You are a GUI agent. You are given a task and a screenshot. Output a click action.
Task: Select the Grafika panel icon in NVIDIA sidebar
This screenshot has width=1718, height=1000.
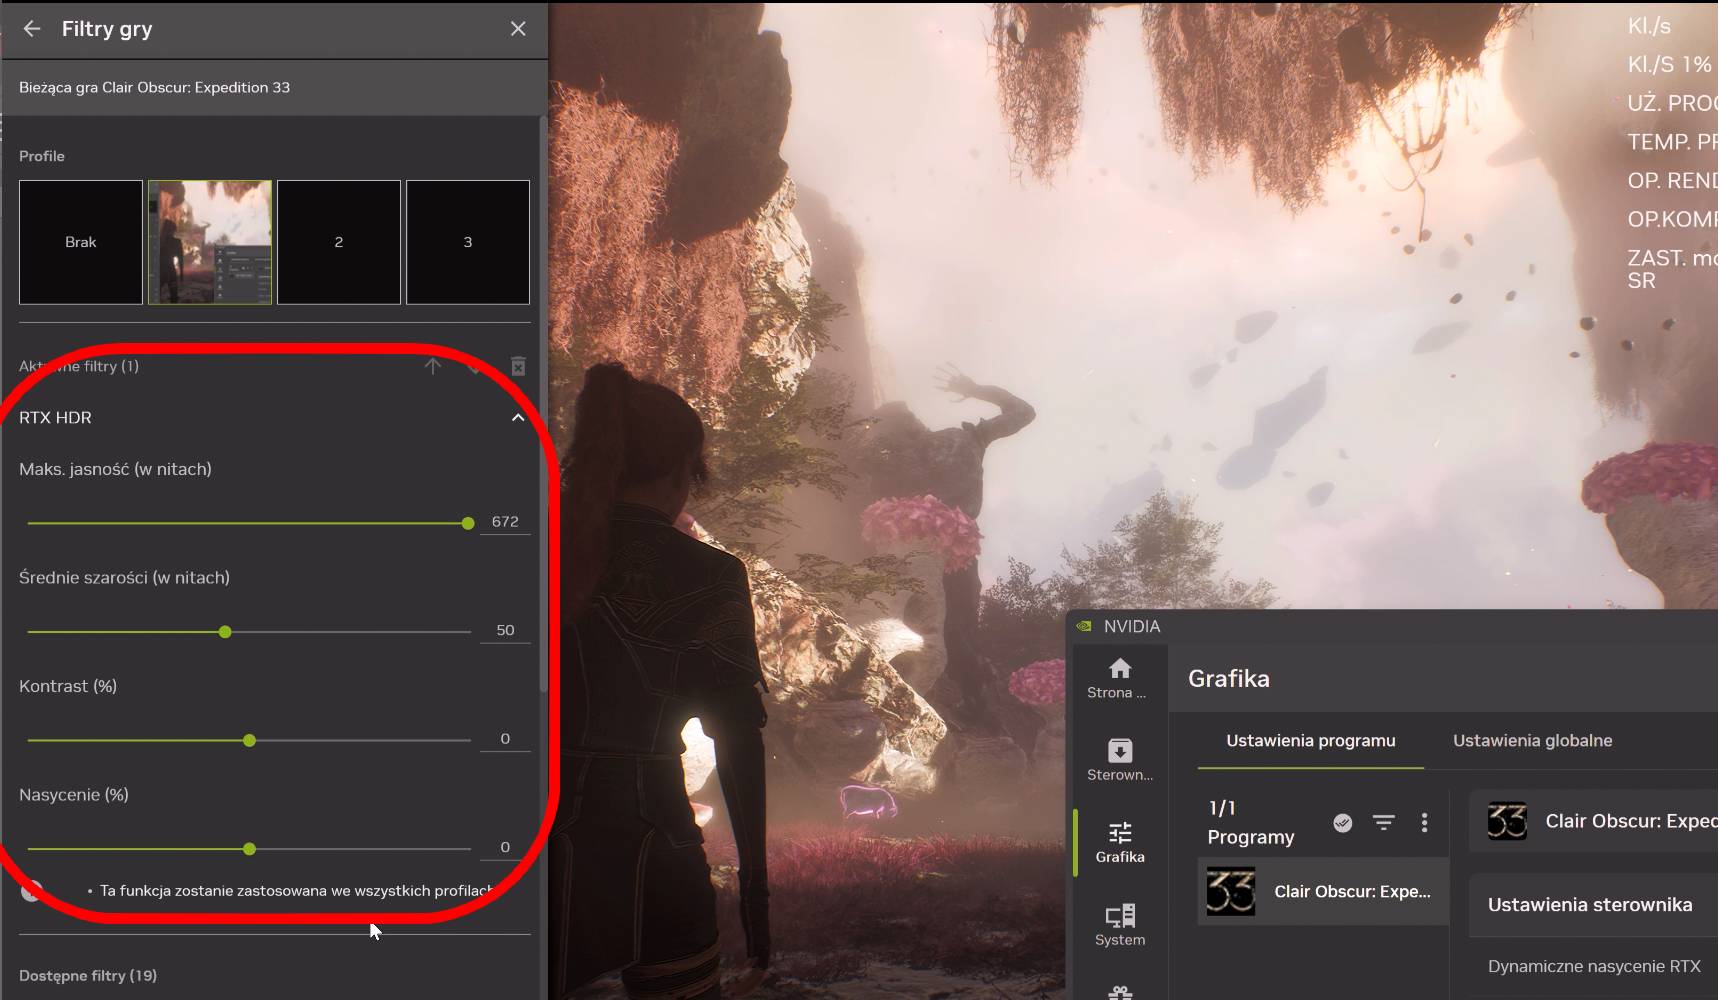coord(1119,840)
